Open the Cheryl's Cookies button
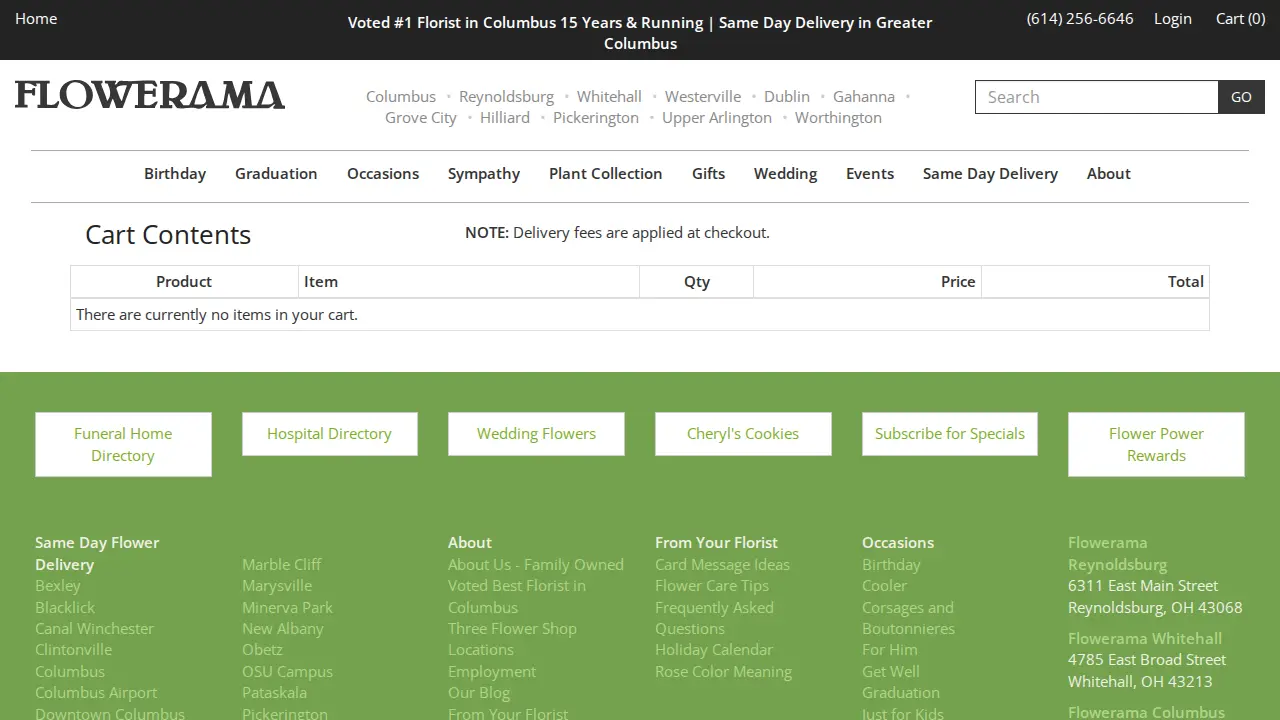Viewport: 1280px width, 720px height. click(743, 434)
